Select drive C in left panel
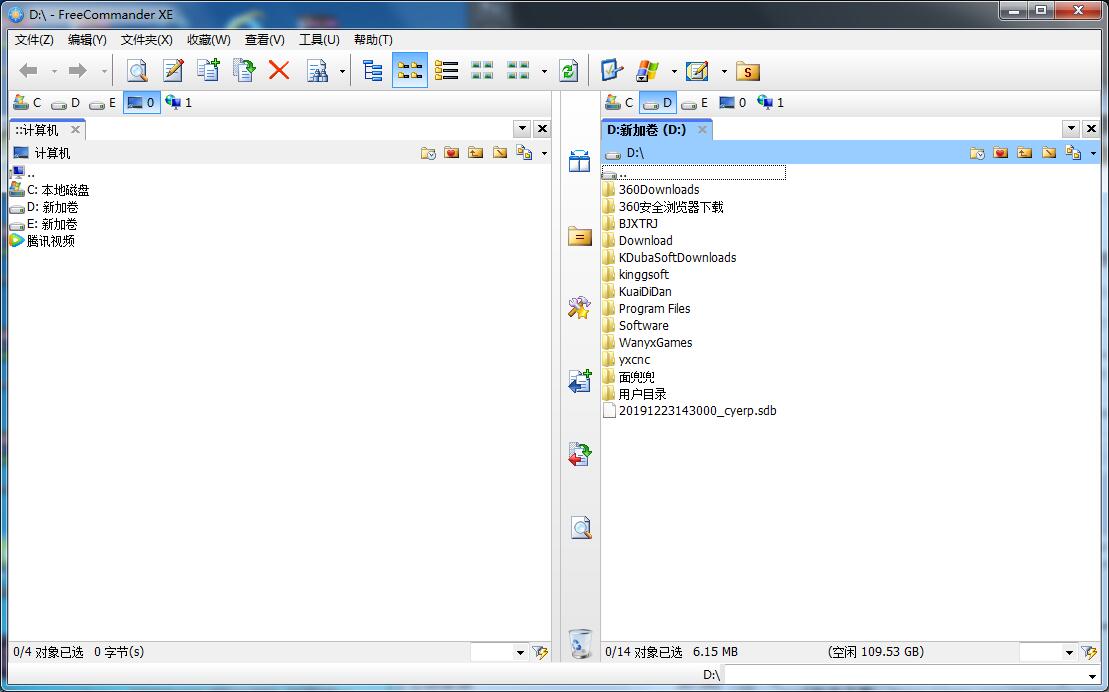Screen dimensions: 1109x692 (x=28, y=103)
